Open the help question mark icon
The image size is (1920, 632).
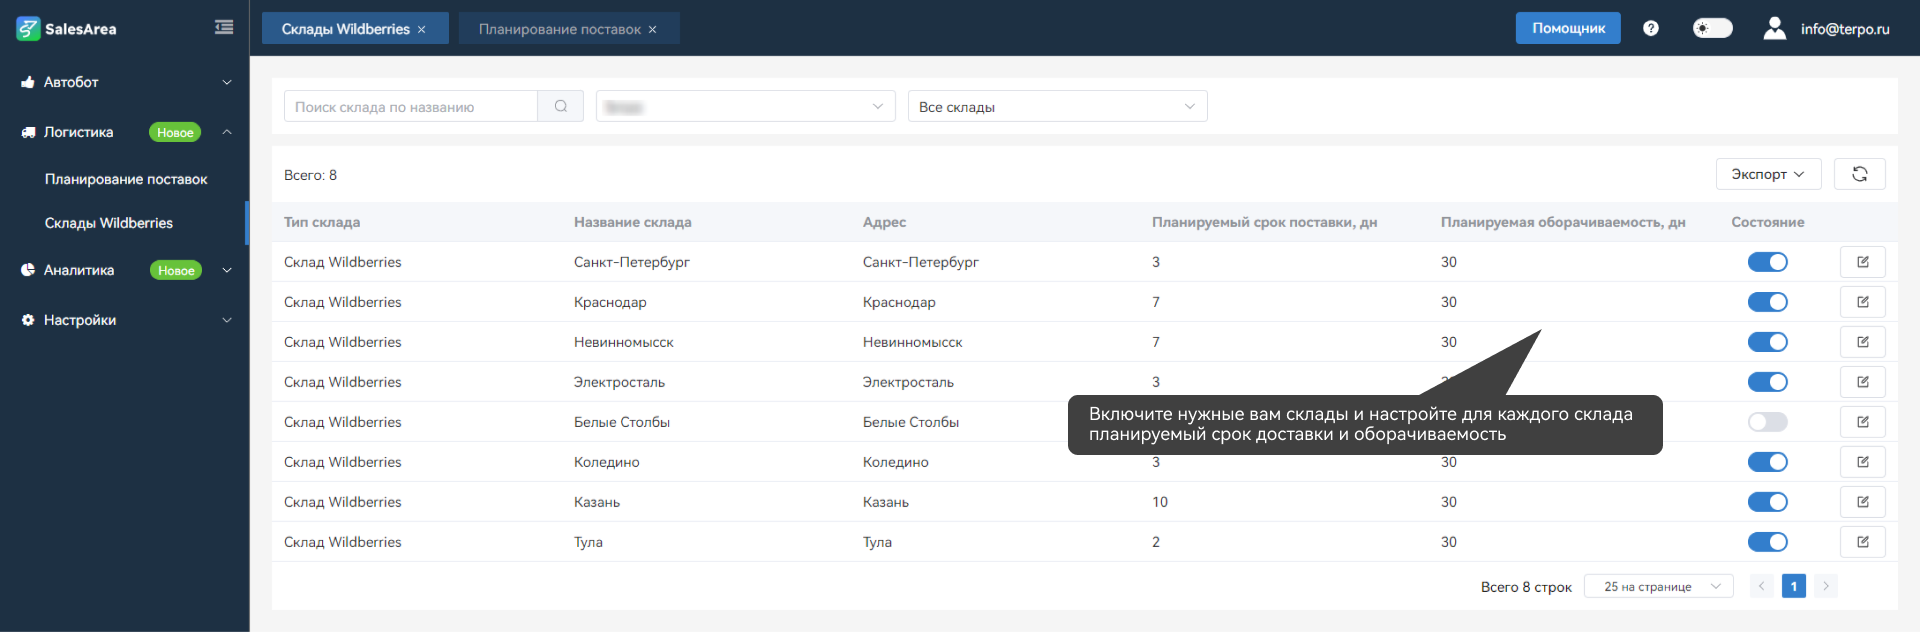[1651, 28]
